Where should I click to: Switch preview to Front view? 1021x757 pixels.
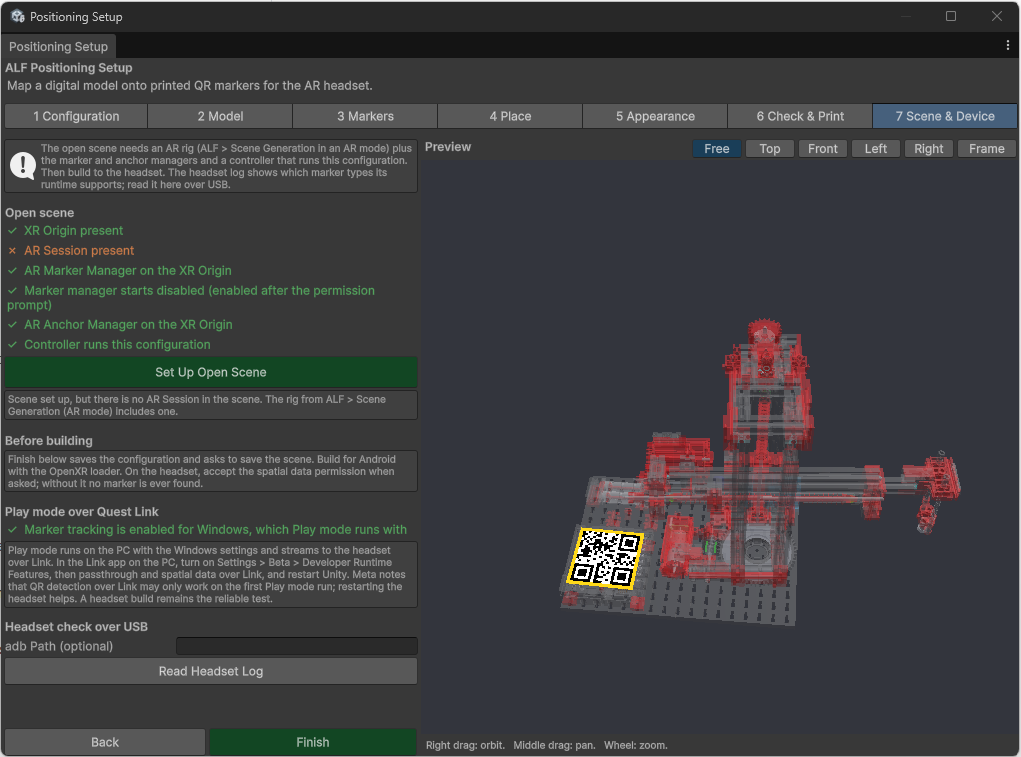click(822, 148)
